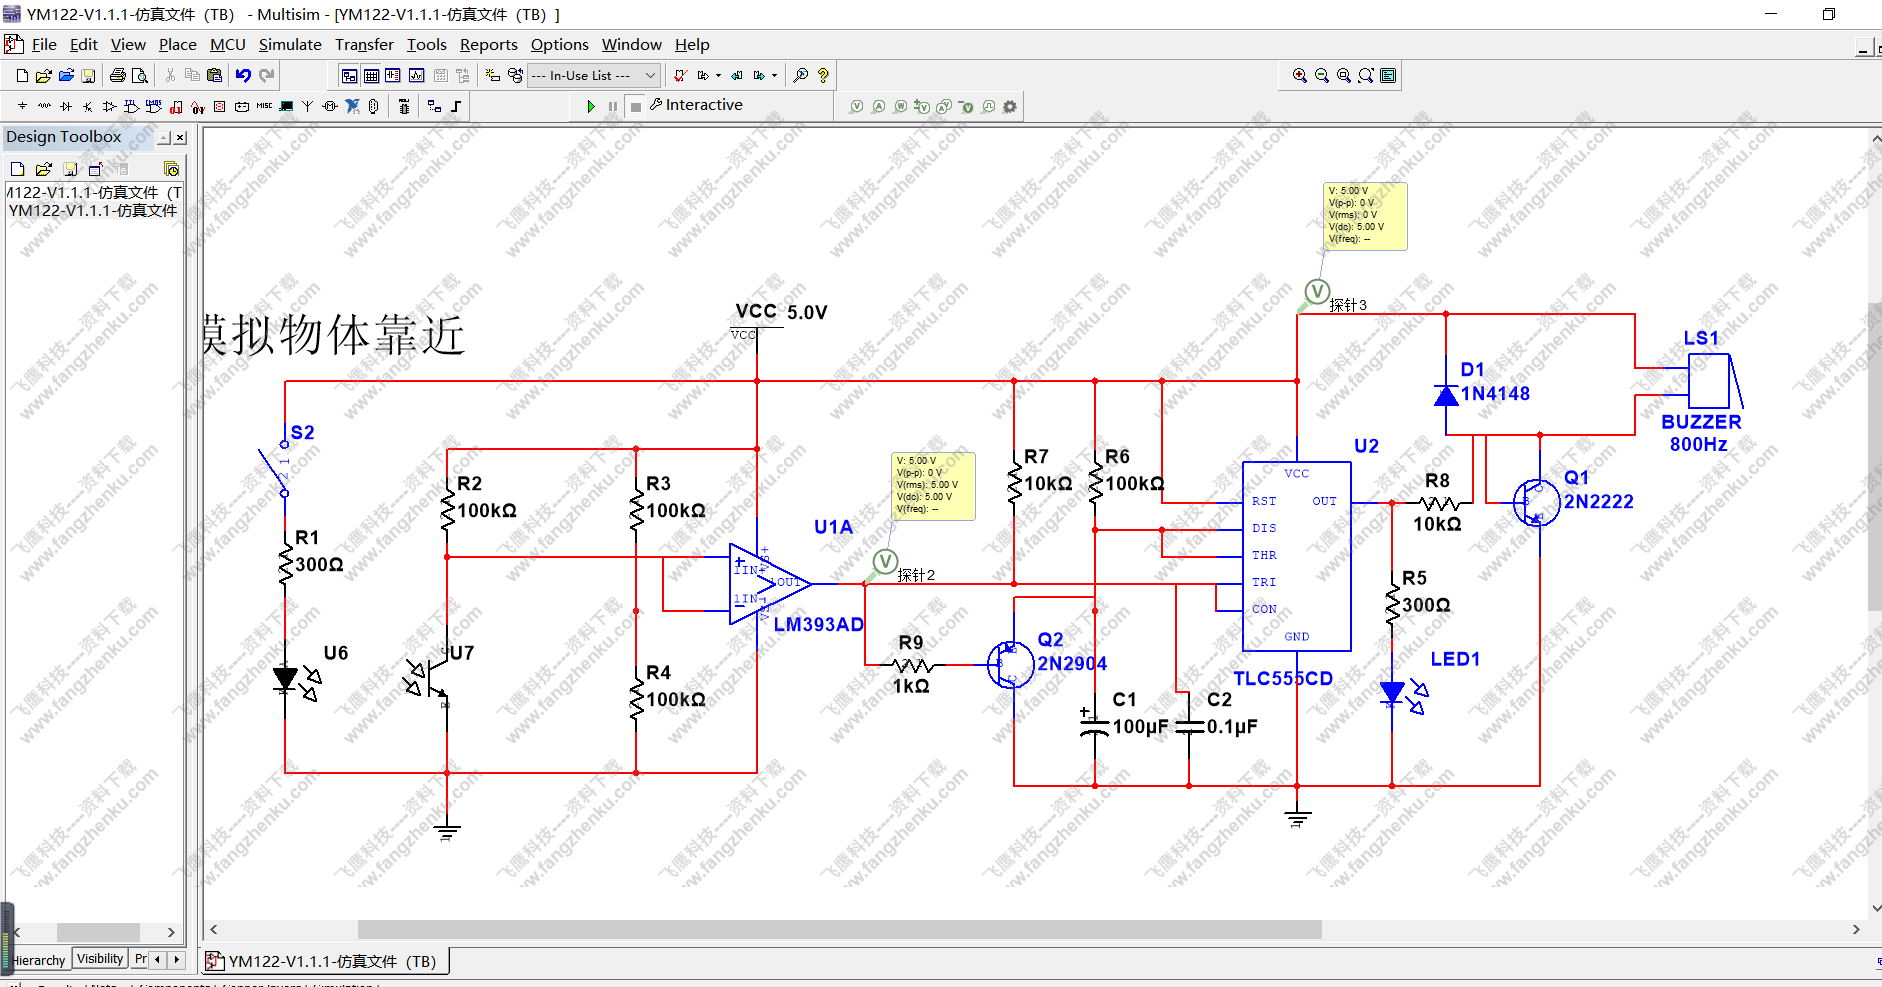Pause the simulation
Screen dimensions: 1882x987
(x=613, y=106)
